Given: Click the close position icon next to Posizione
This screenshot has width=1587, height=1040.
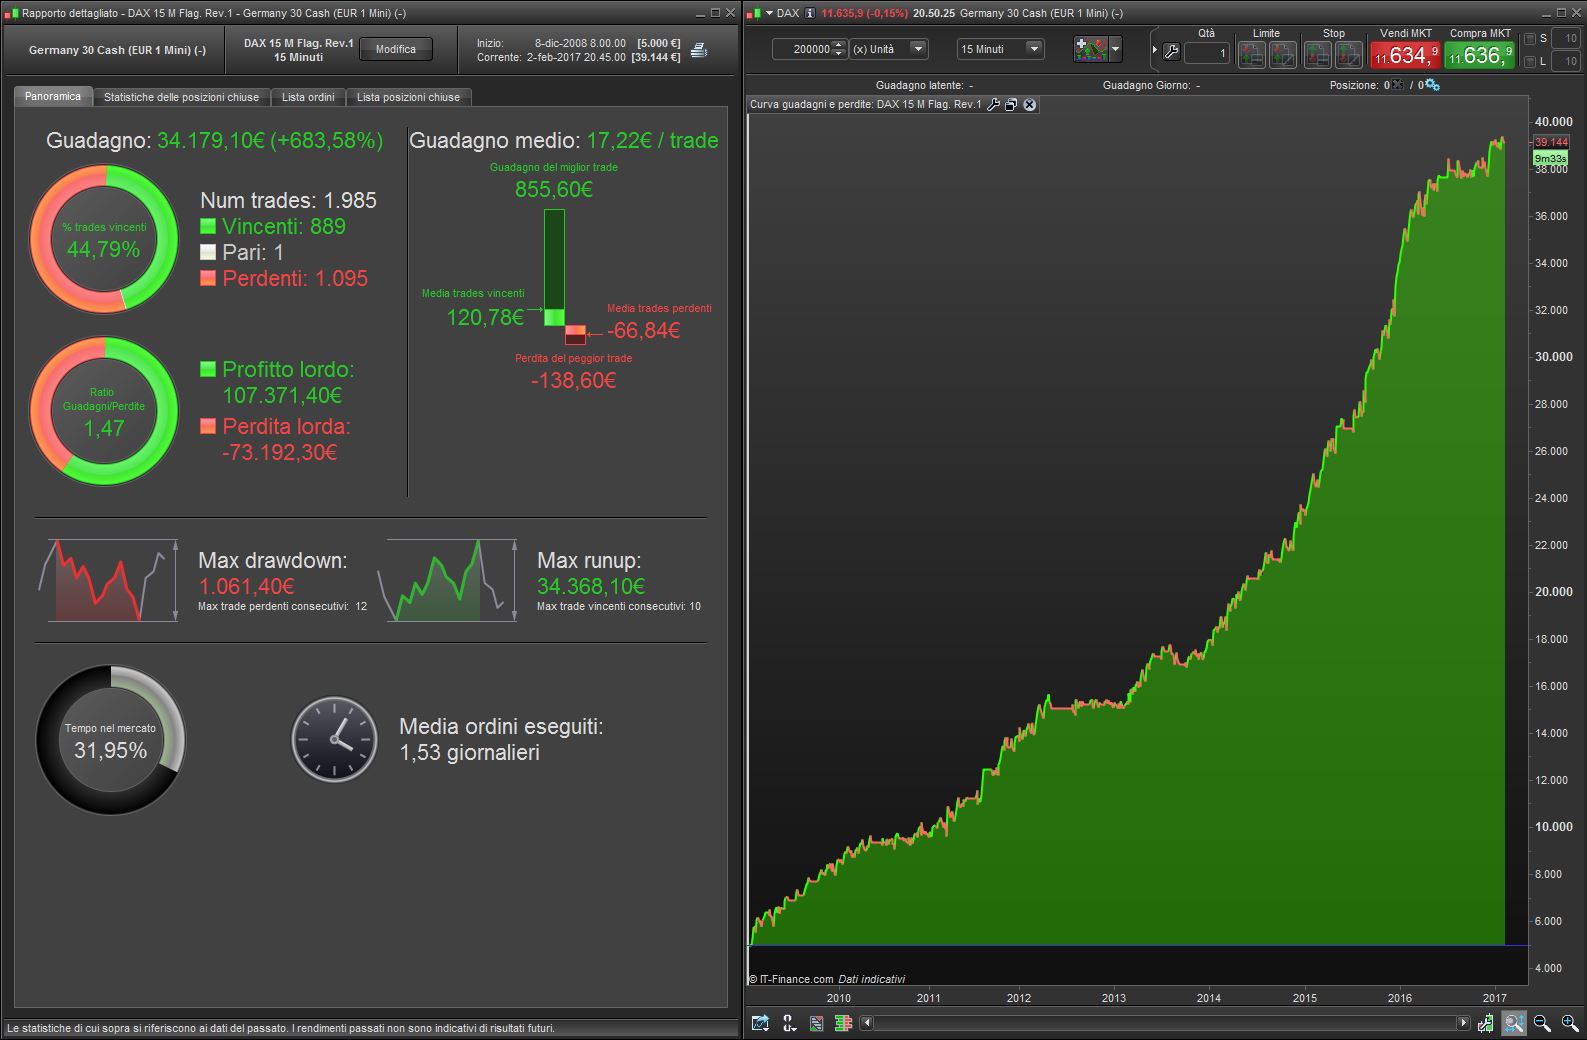Looking at the screenshot, I should click(1398, 85).
